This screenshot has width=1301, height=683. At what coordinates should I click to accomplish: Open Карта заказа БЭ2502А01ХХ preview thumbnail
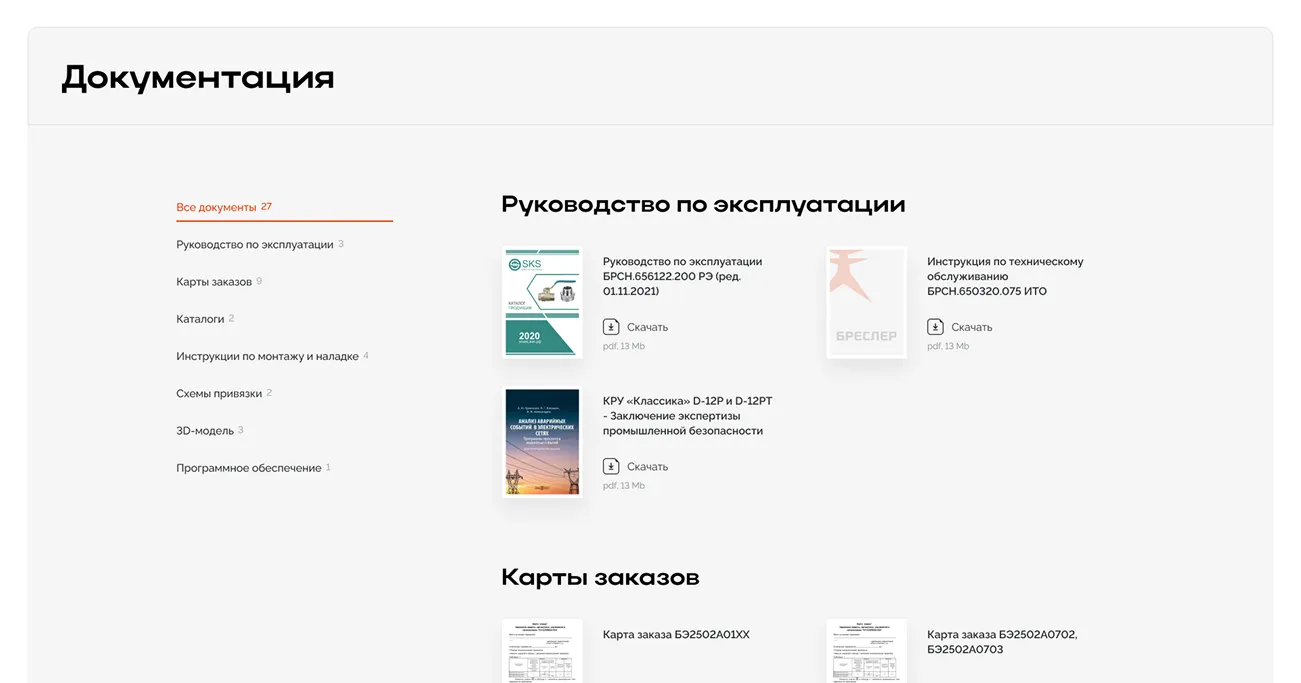[542, 652]
